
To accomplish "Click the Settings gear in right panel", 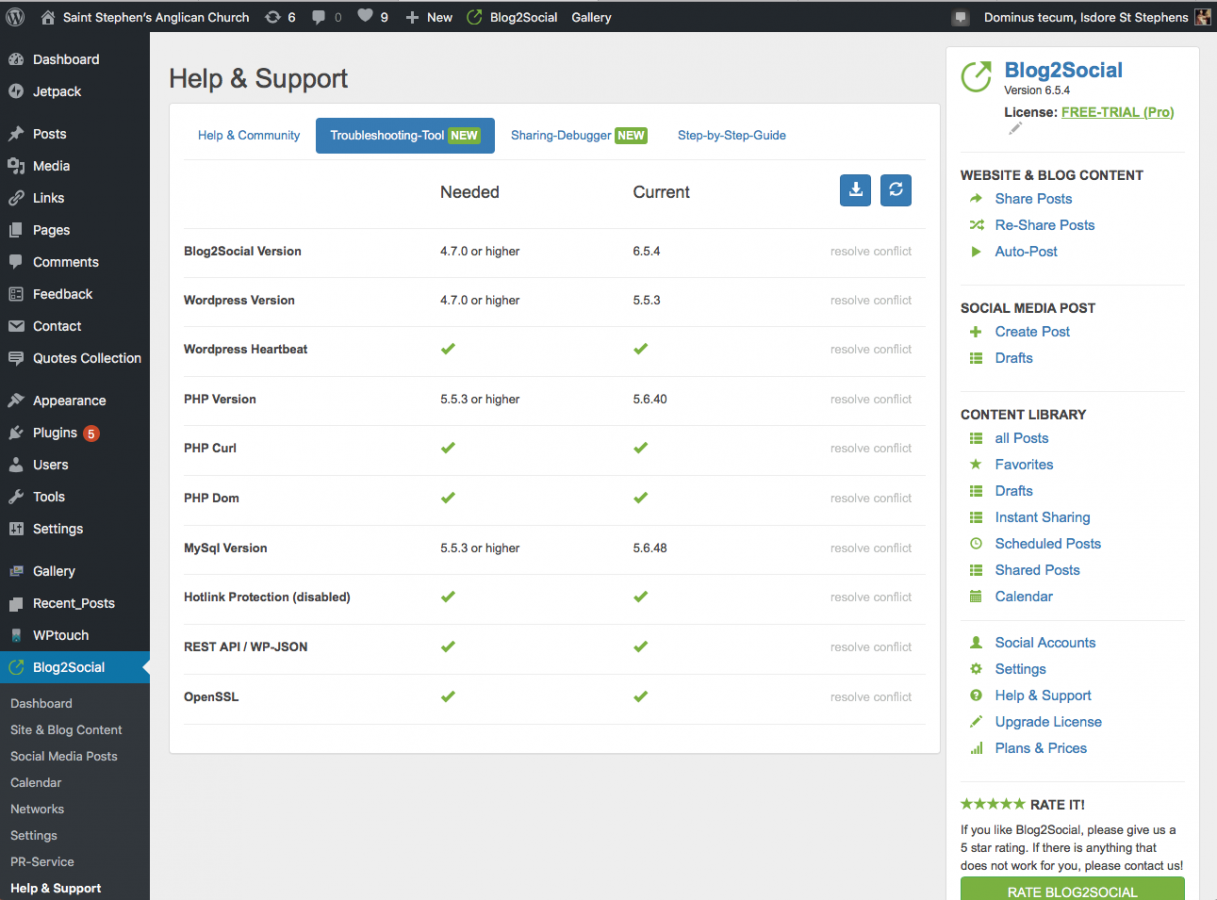I will pos(976,669).
